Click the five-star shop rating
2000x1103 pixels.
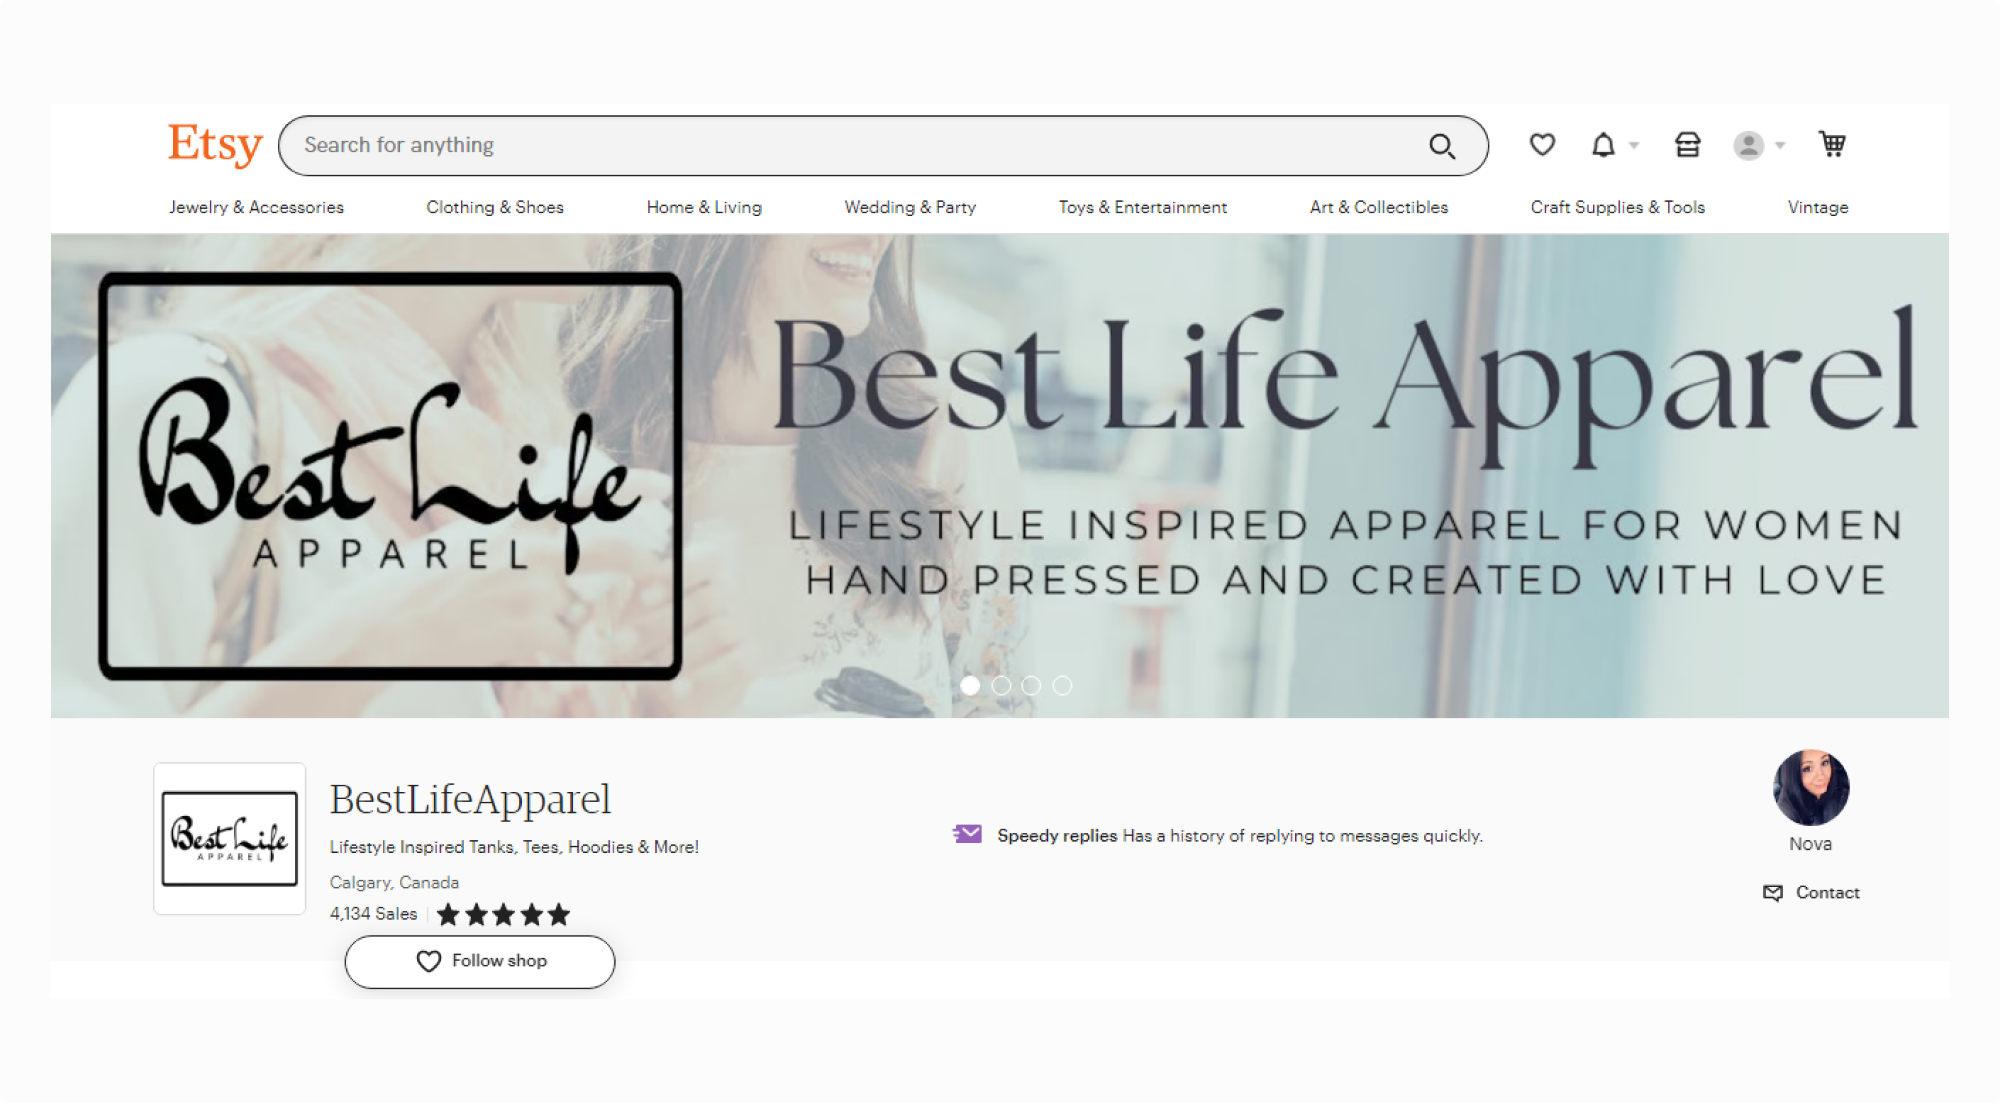tap(503, 914)
